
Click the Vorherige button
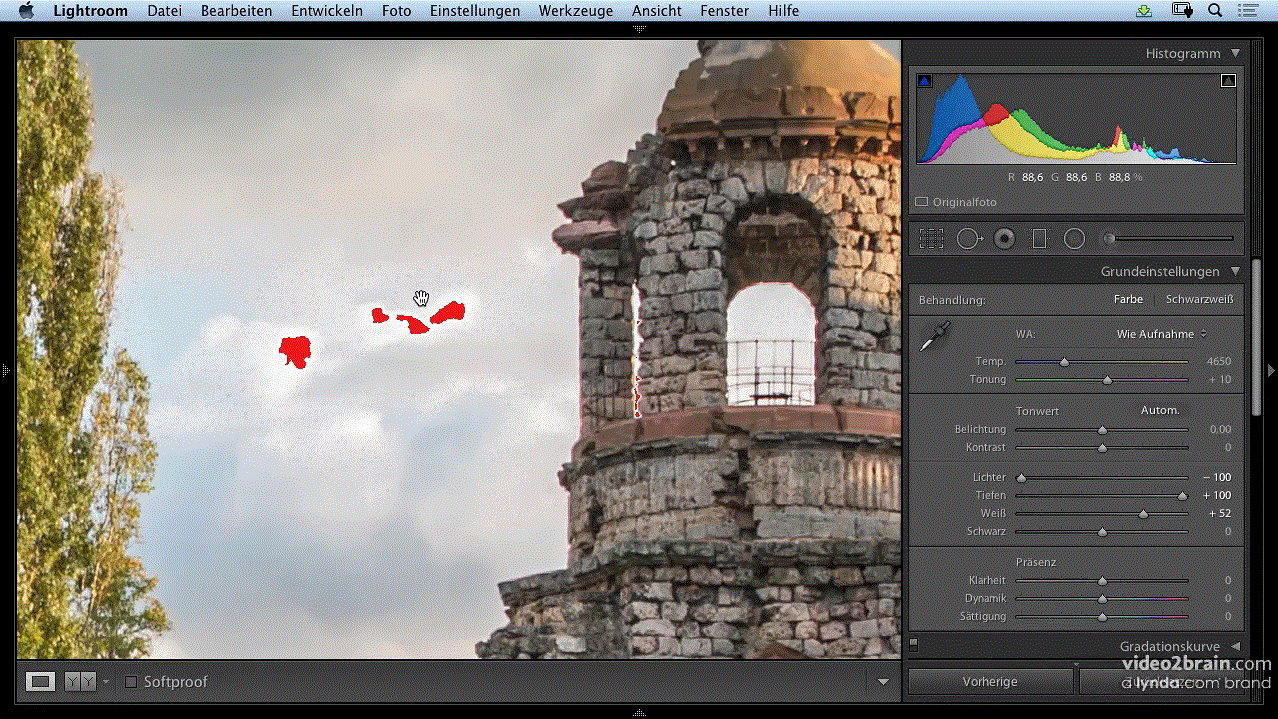[x=990, y=682]
